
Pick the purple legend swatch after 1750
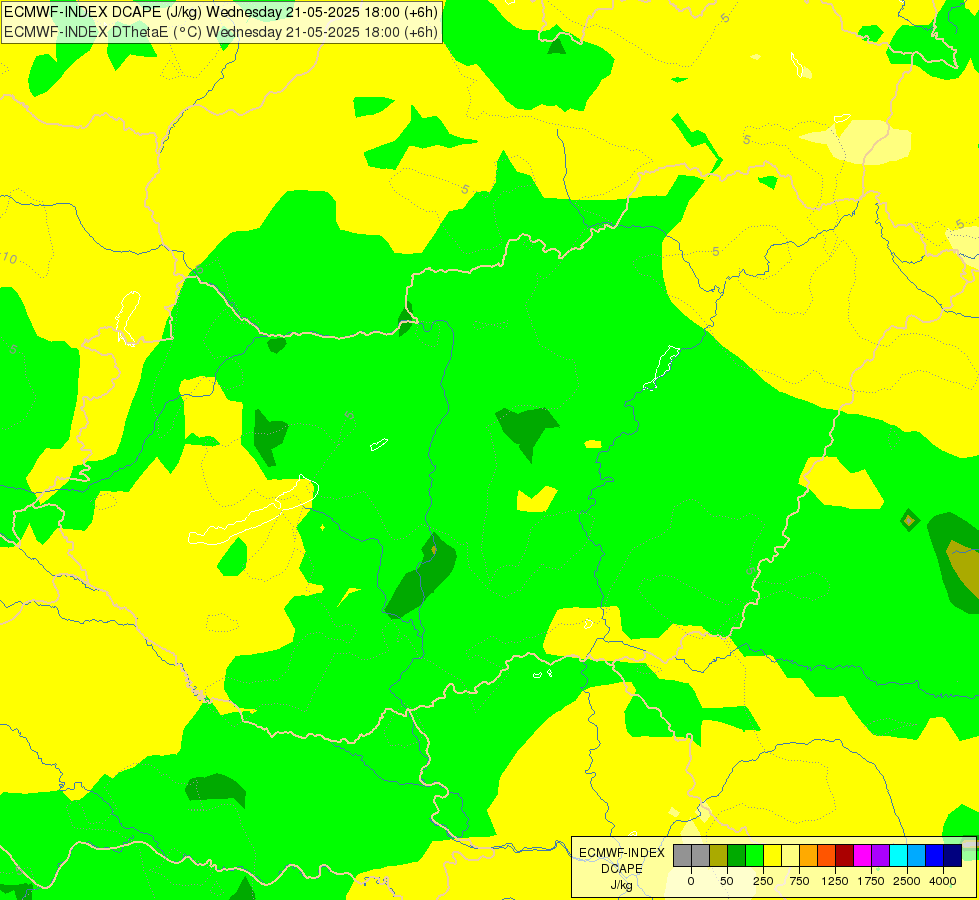coord(880,856)
